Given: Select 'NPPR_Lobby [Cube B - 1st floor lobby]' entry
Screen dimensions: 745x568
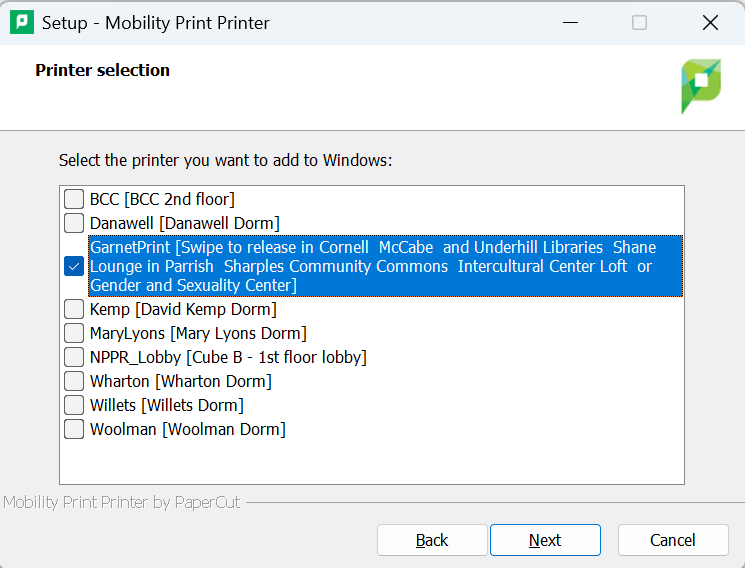Looking at the screenshot, I should tap(228, 357).
